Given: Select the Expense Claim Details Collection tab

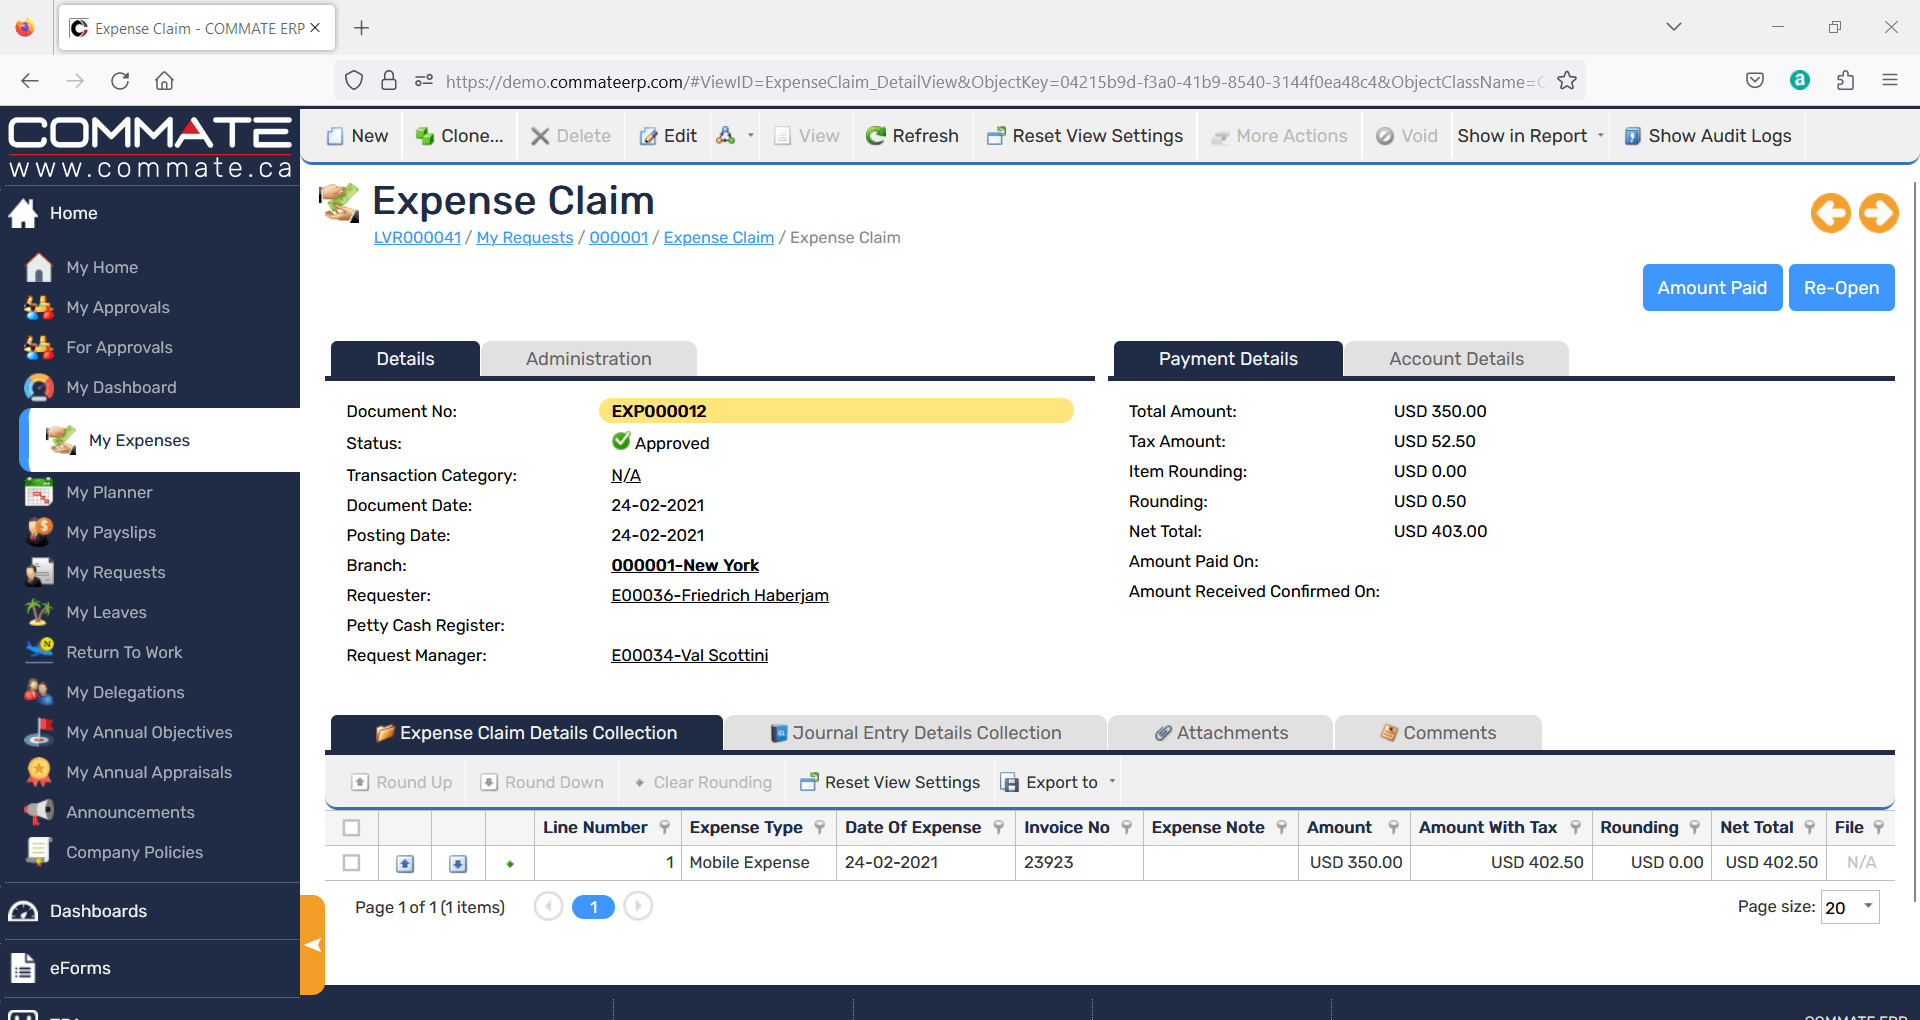Looking at the screenshot, I should coord(526,733).
